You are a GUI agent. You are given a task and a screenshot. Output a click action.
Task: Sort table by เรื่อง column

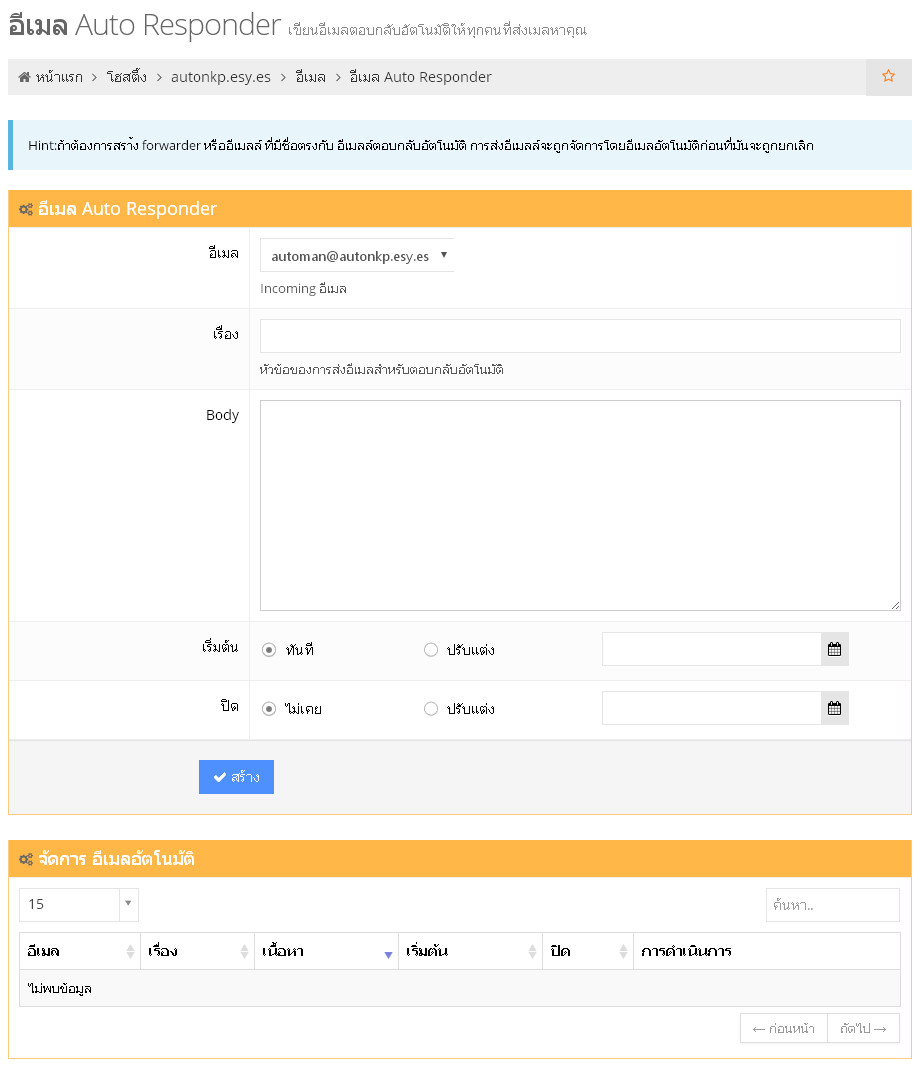click(x=197, y=951)
